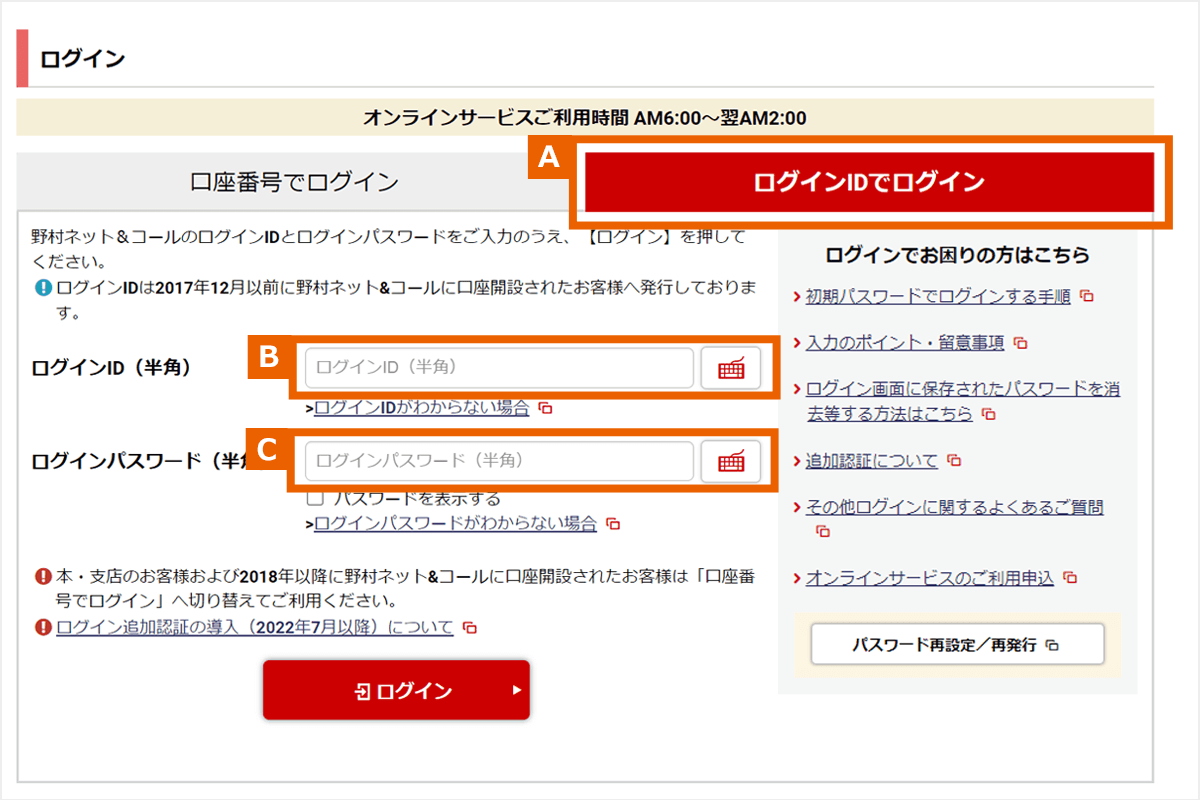Image resolution: width=1200 pixels, height=800 pixels.
Task: Click external-link icon beside 入力のポイント・留意事項
Action: pos(1020,343)
